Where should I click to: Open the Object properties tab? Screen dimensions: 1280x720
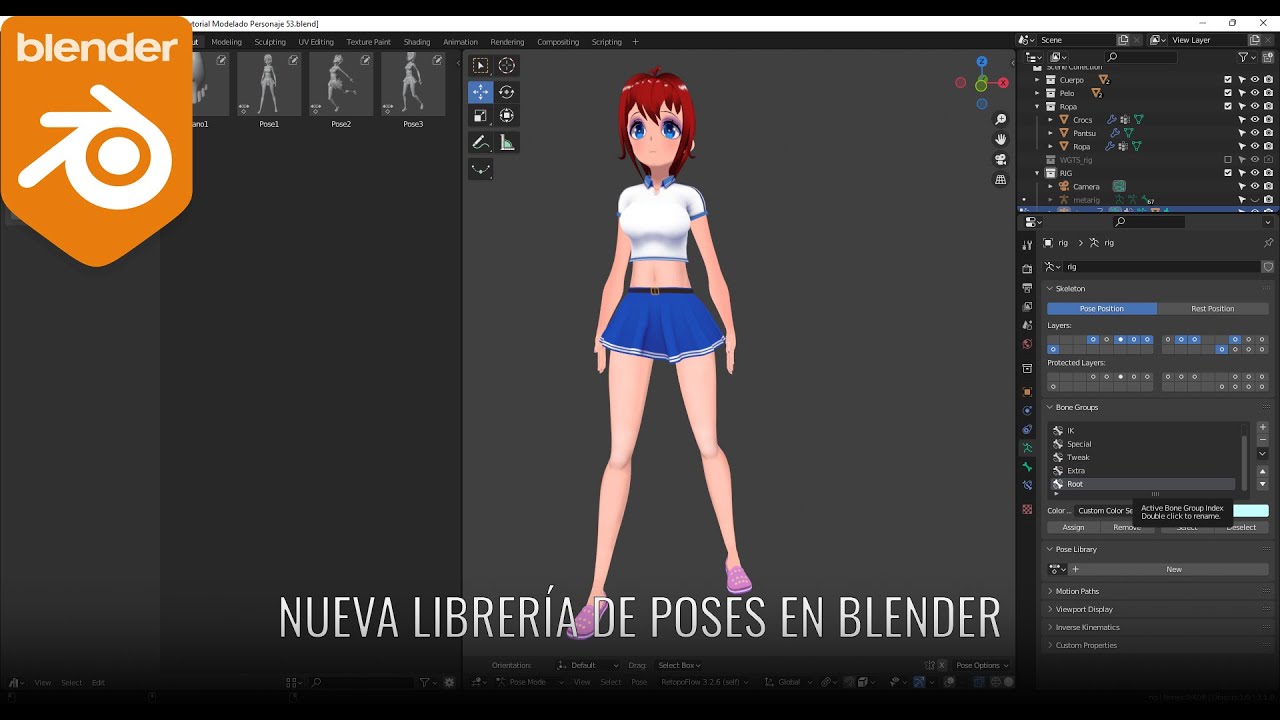tap(1027, 392)
